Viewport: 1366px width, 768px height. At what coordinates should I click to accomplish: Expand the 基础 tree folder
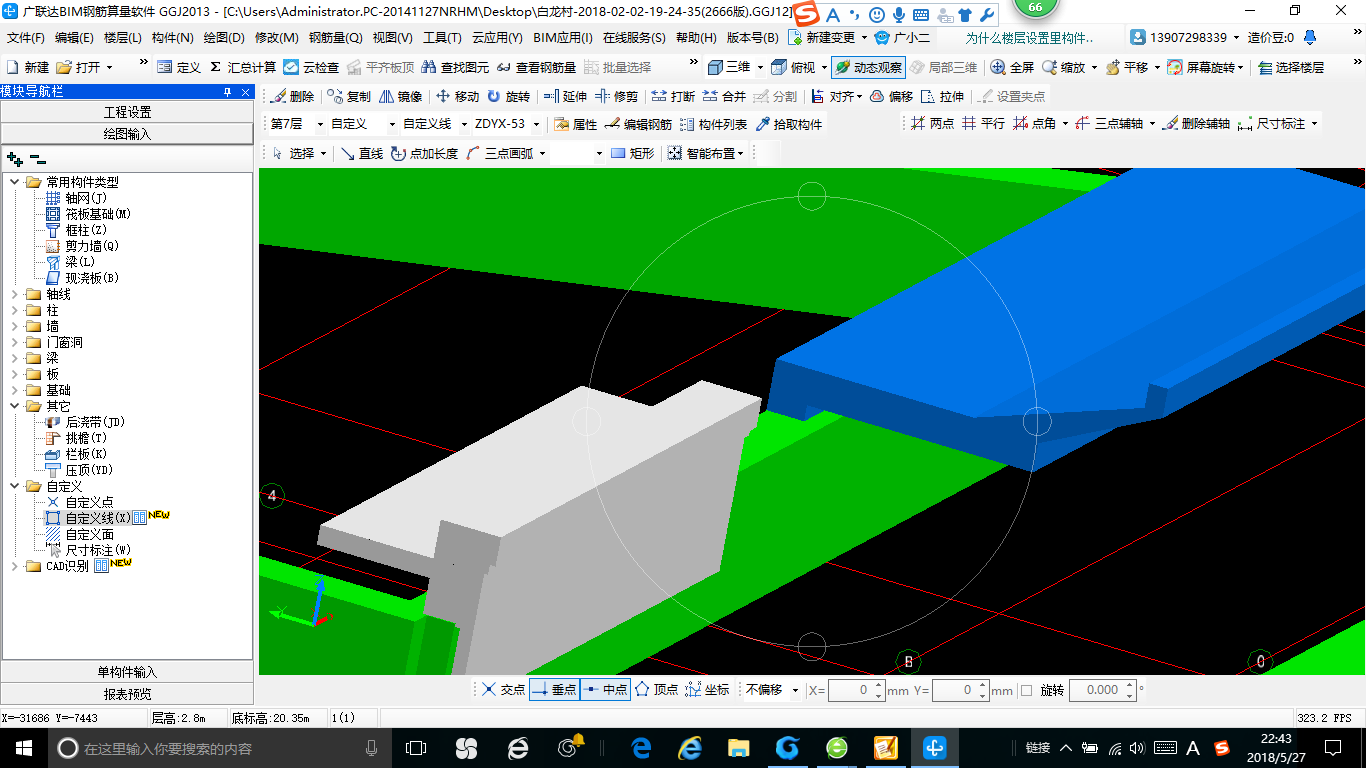(x=15, y=390)
